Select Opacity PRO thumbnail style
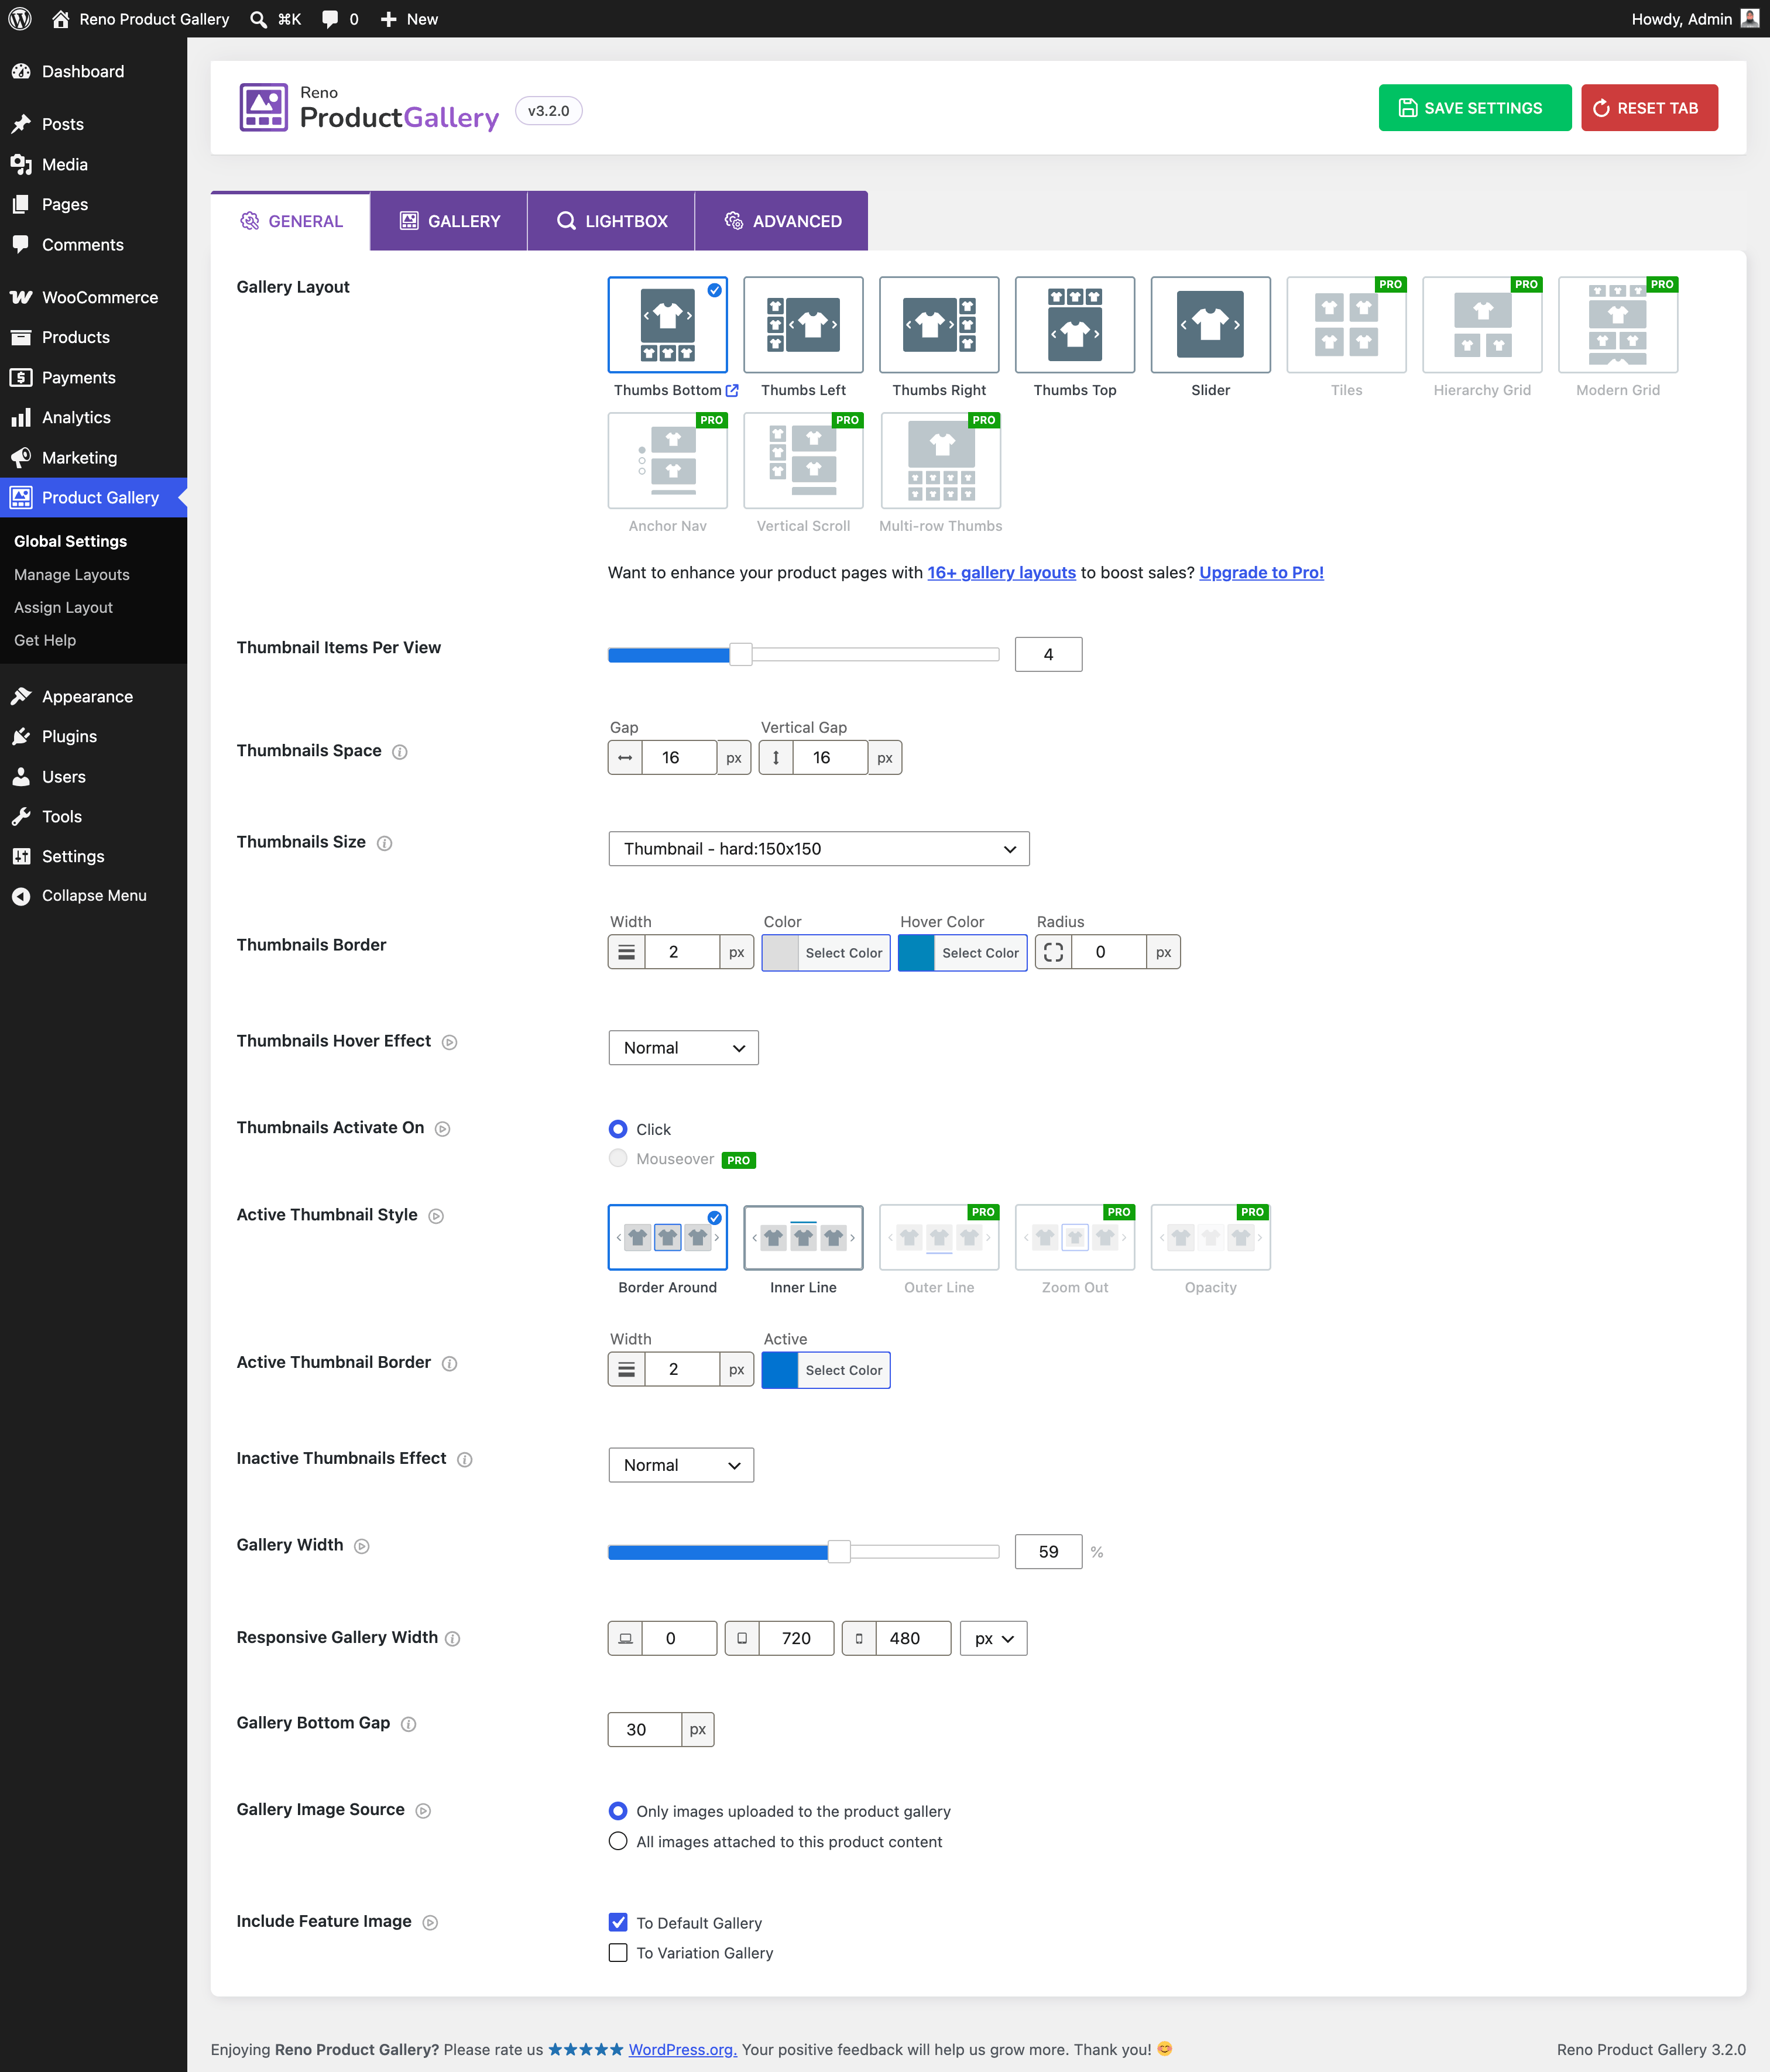 pyautogui.click(x=1211, y=1237)
